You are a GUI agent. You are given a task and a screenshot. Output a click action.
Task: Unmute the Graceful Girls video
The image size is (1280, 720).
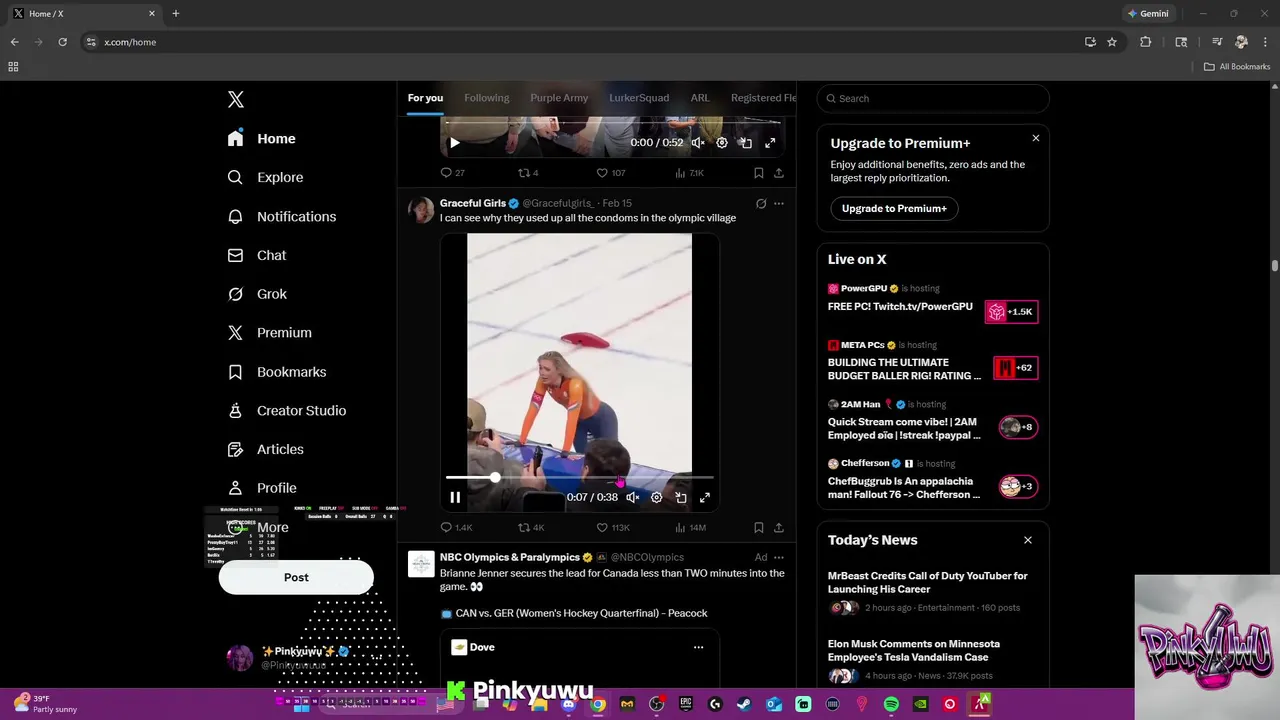(632, 497)
